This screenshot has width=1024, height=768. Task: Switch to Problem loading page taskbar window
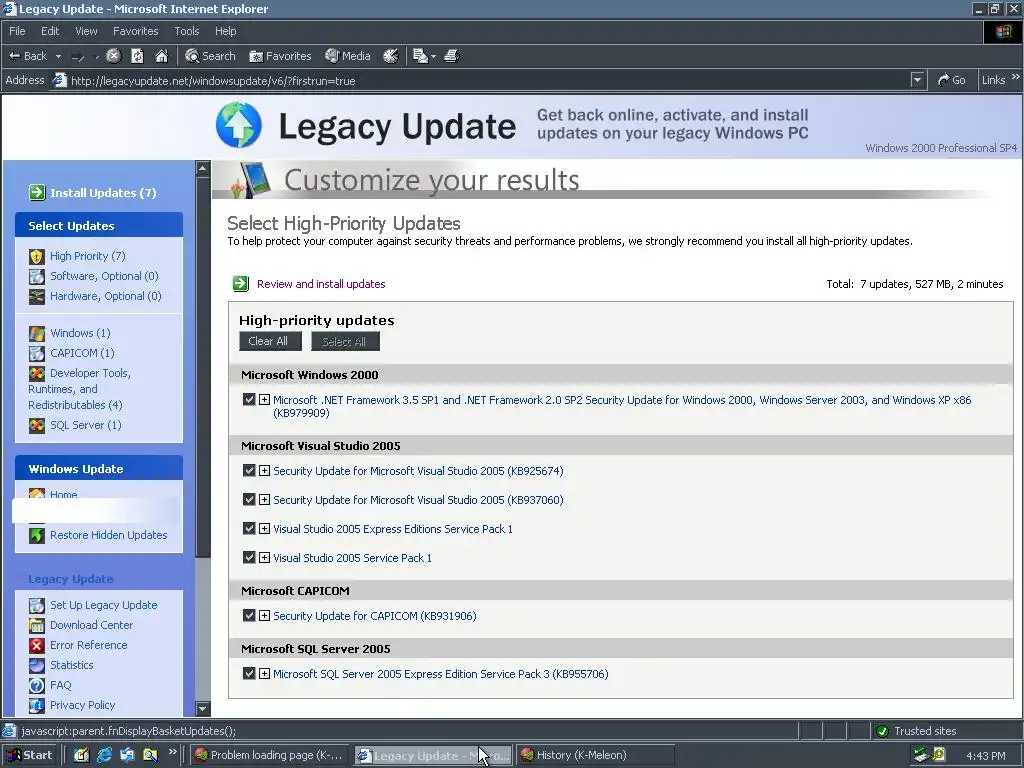click(270, 755)
